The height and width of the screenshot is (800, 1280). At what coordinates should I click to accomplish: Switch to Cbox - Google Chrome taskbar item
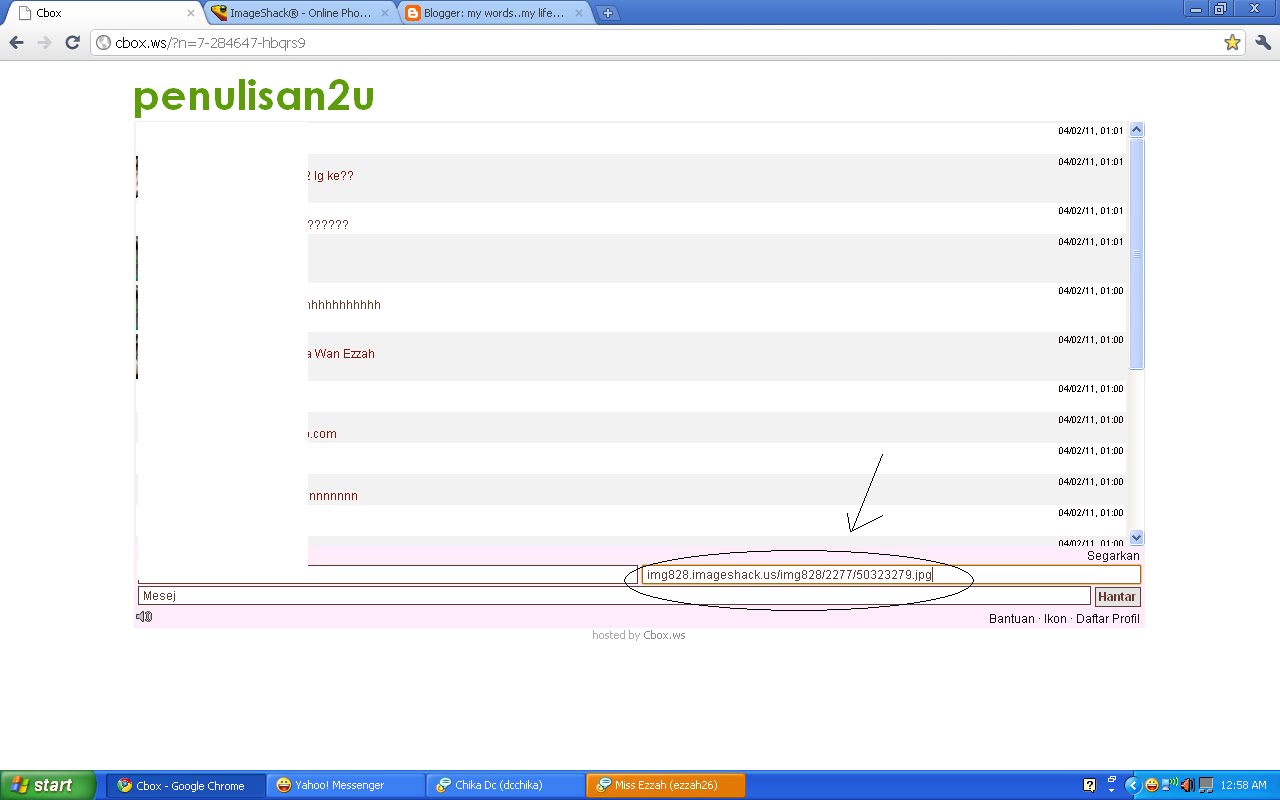tap(186, 785)
